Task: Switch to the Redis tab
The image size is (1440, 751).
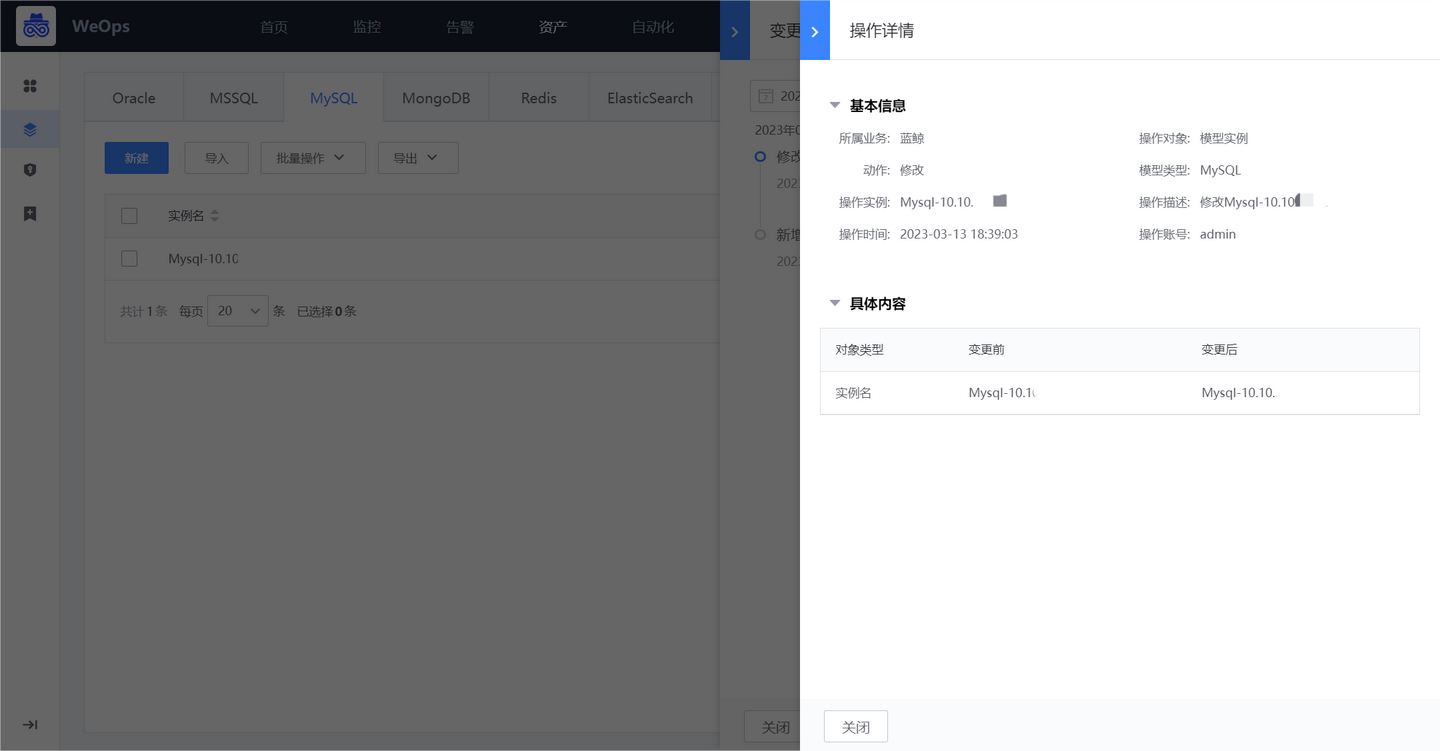Action: point(539,98)
